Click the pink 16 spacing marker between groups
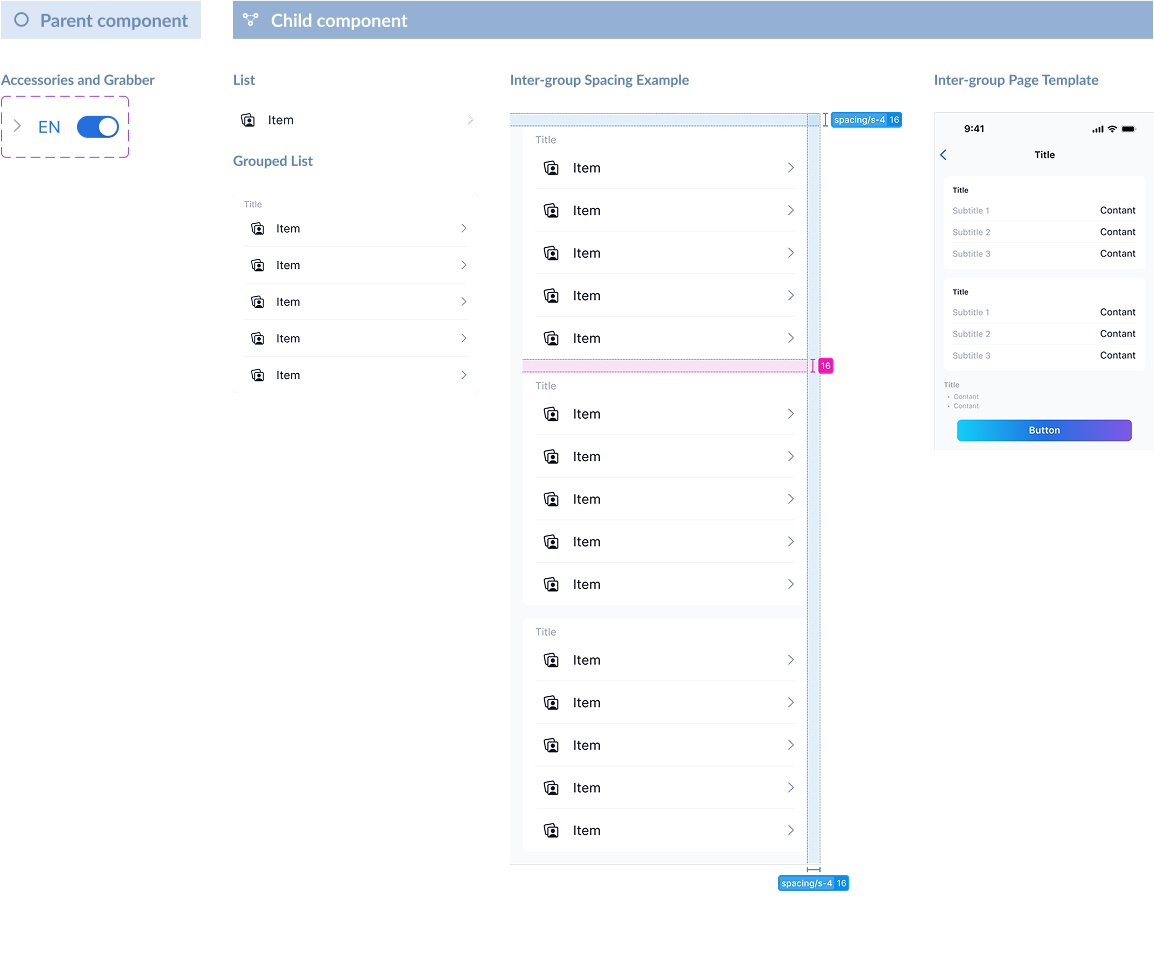Image resolution: width=1154 pixels, height=959 pixels. (x=825, y=366)
